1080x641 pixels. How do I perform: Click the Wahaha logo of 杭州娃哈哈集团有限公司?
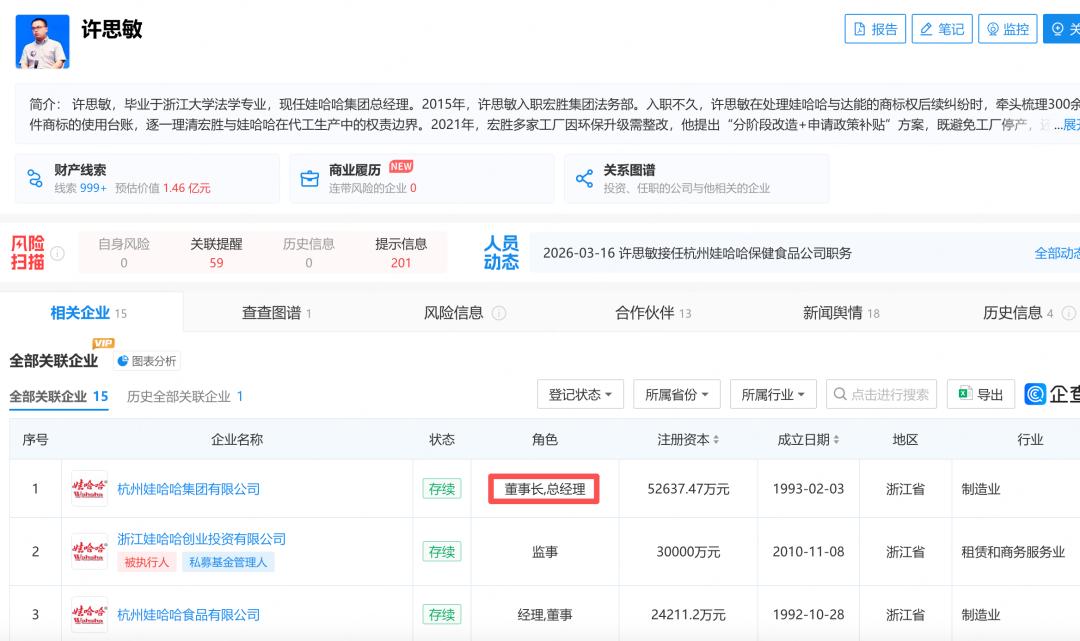90,489
